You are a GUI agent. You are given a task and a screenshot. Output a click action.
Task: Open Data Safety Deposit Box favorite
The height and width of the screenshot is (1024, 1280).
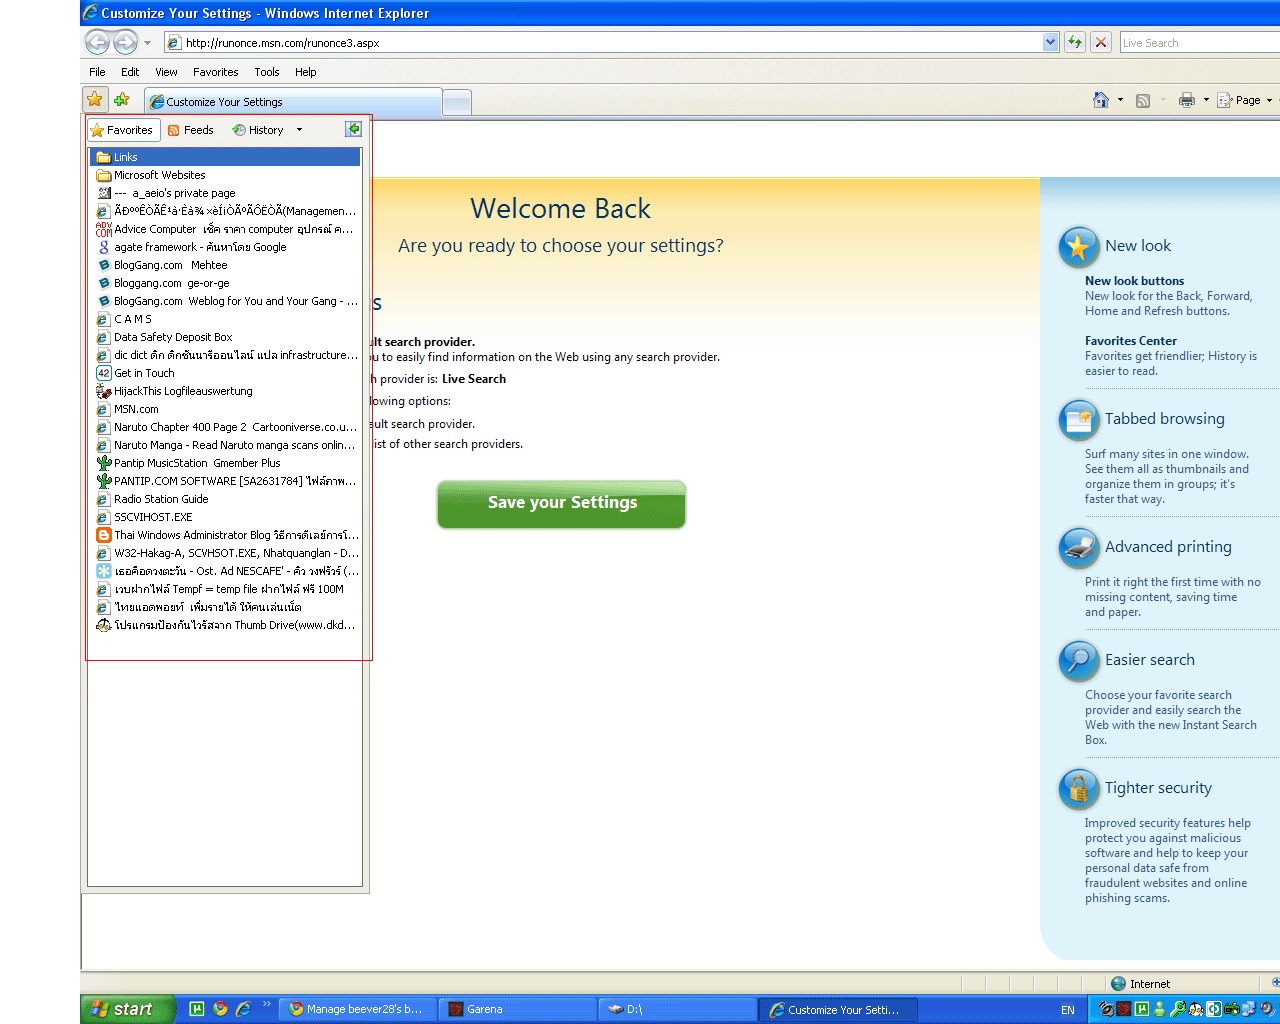coord(225,337)
